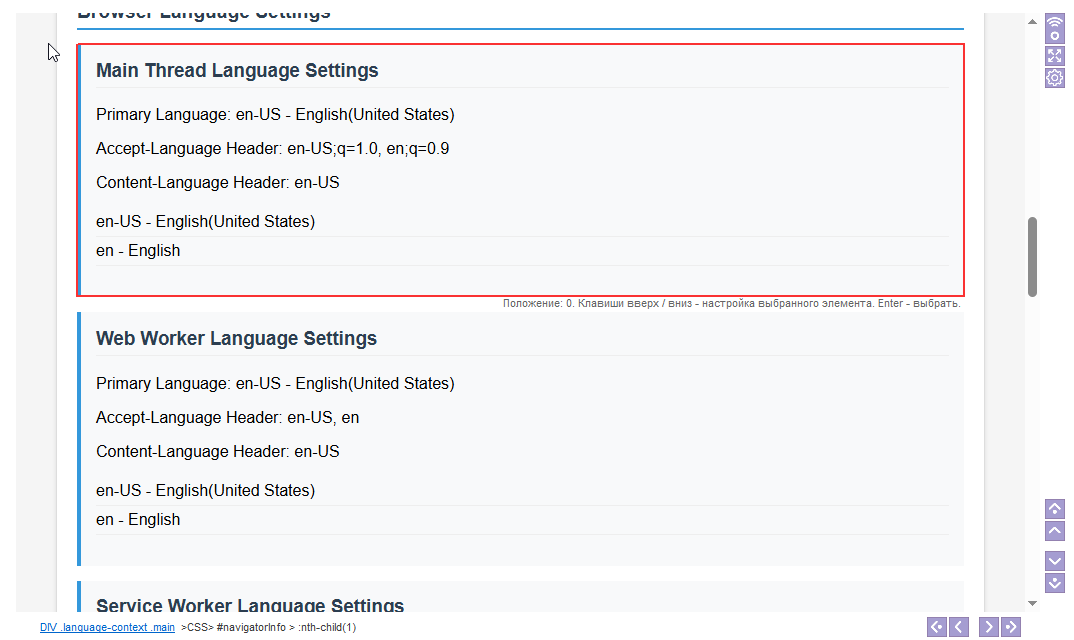Select the 'en - English' item under Main Thread
Image resolution: width=1074 pixels, height=640 pixels.
tap(138, 251)
